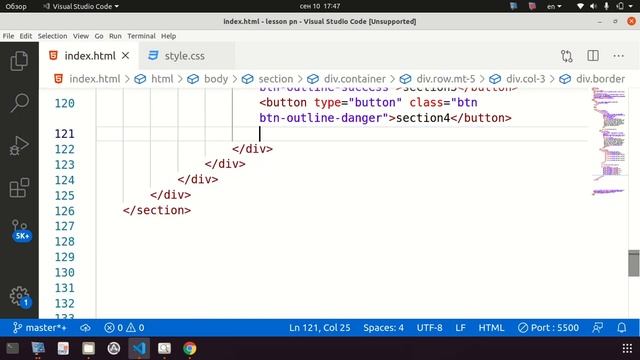Open the Extensions view
Viewport: 640px width, 360px height.
tap(19, 188)
